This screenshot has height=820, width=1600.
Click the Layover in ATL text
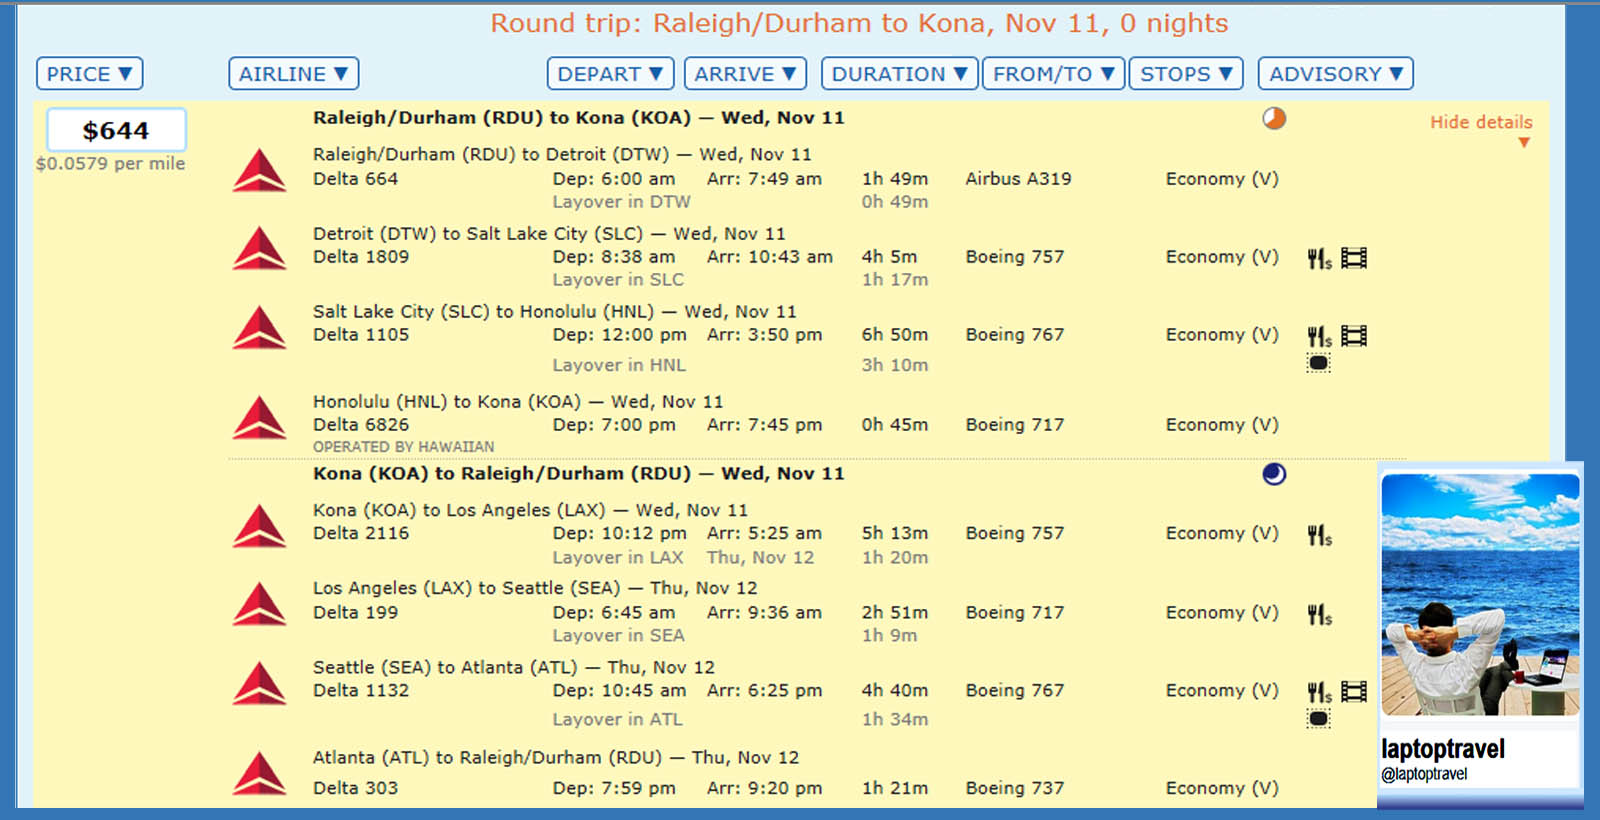coord(617,720)
